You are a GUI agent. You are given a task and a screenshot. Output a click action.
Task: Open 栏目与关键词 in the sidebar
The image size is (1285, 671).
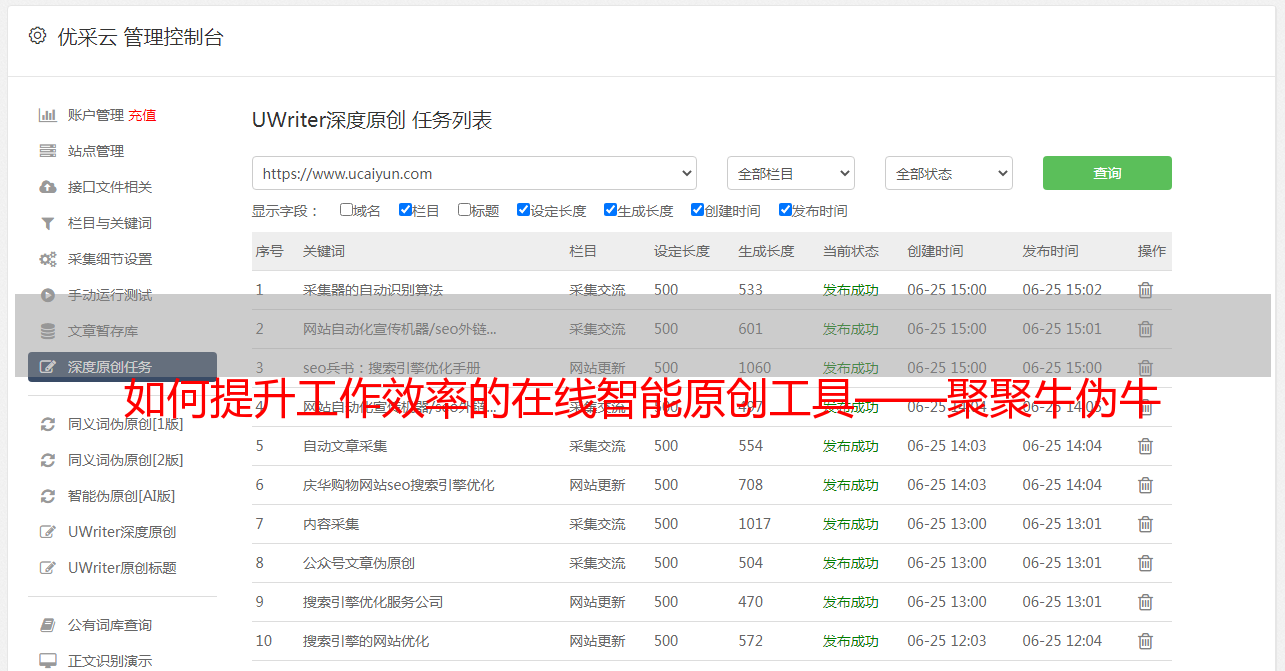coord(110,223)
